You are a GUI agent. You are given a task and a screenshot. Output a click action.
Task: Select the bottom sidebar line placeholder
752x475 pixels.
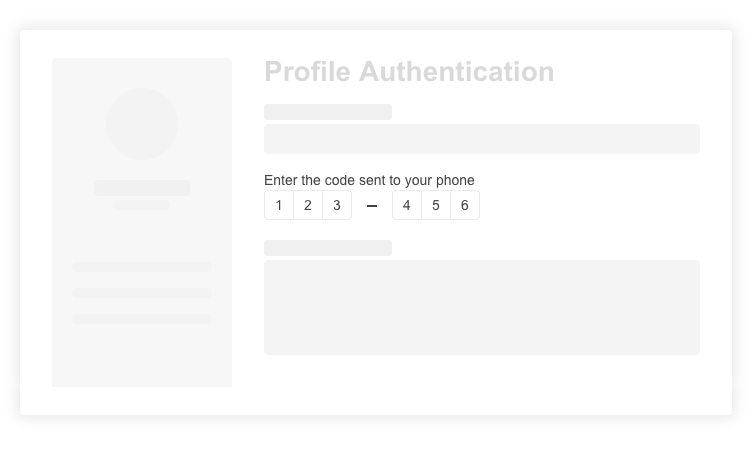[142, 319]
